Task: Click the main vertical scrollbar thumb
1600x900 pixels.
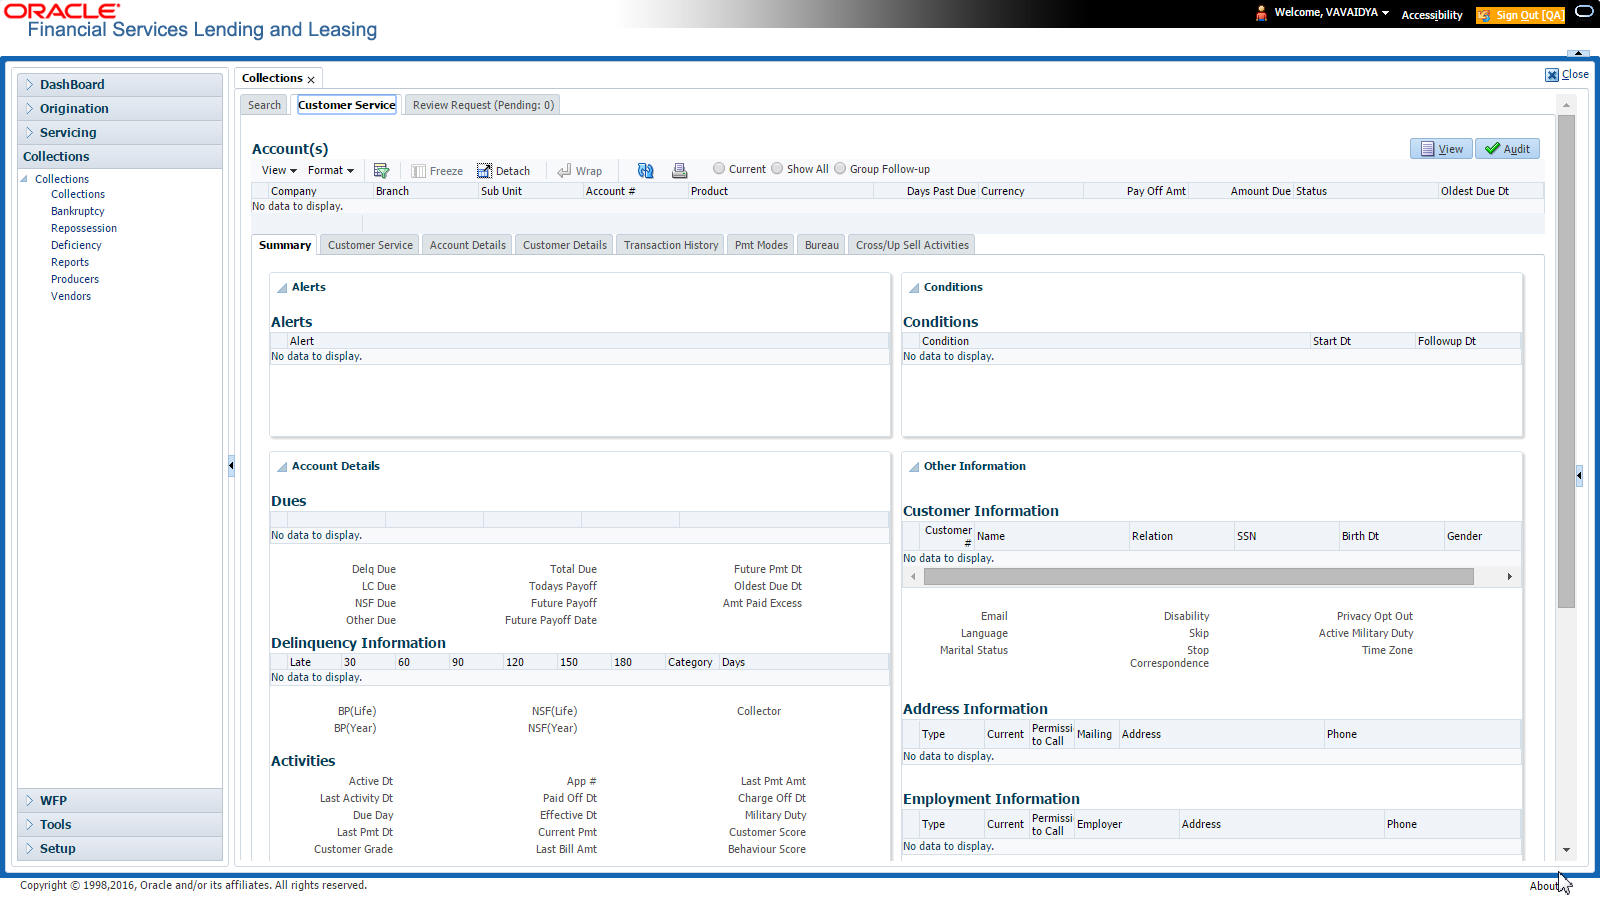Action: (x=1566, y=361)
